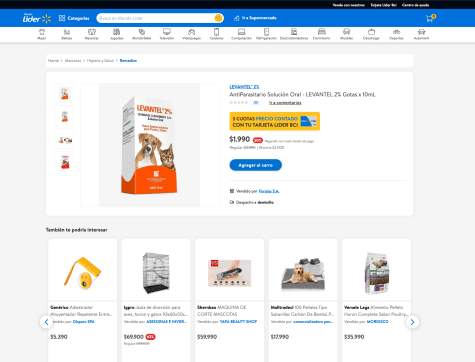Open the Electrodomésticos category icon
This screenshot has height=362, width=475.
point(294,34)
